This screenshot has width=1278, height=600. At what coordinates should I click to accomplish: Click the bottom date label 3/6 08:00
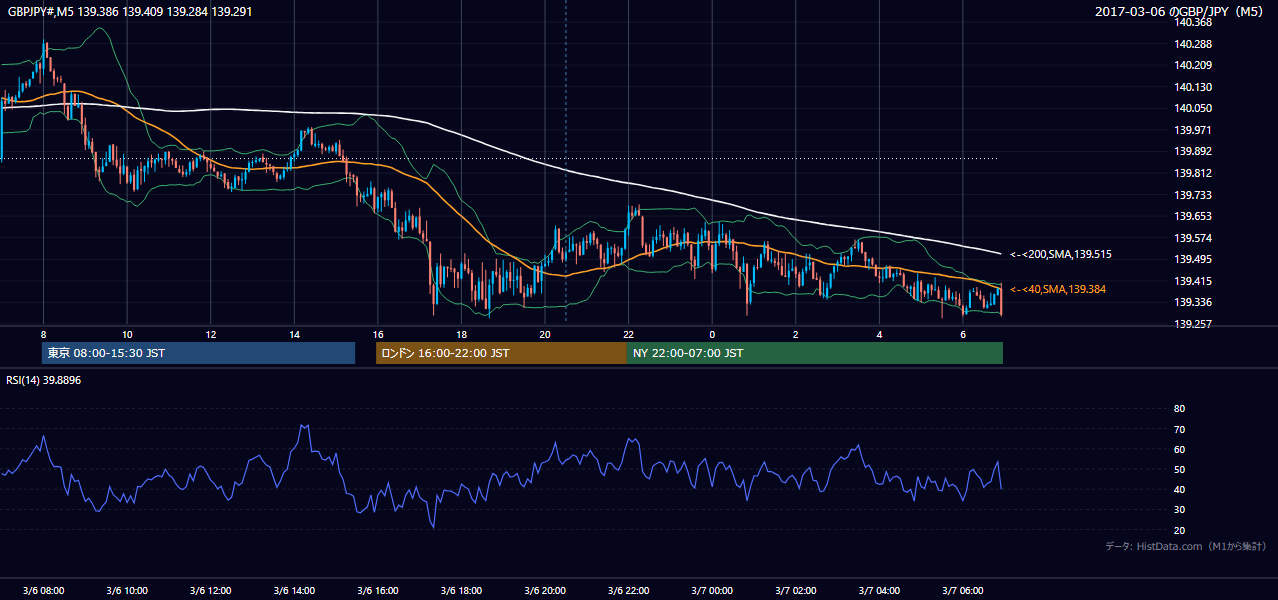click(43, 590)
